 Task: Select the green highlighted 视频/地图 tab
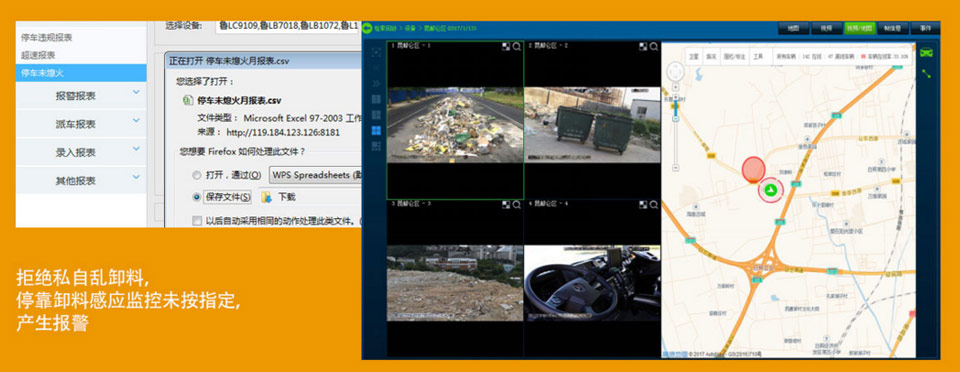pyautogui.click(x=859, y=28)
